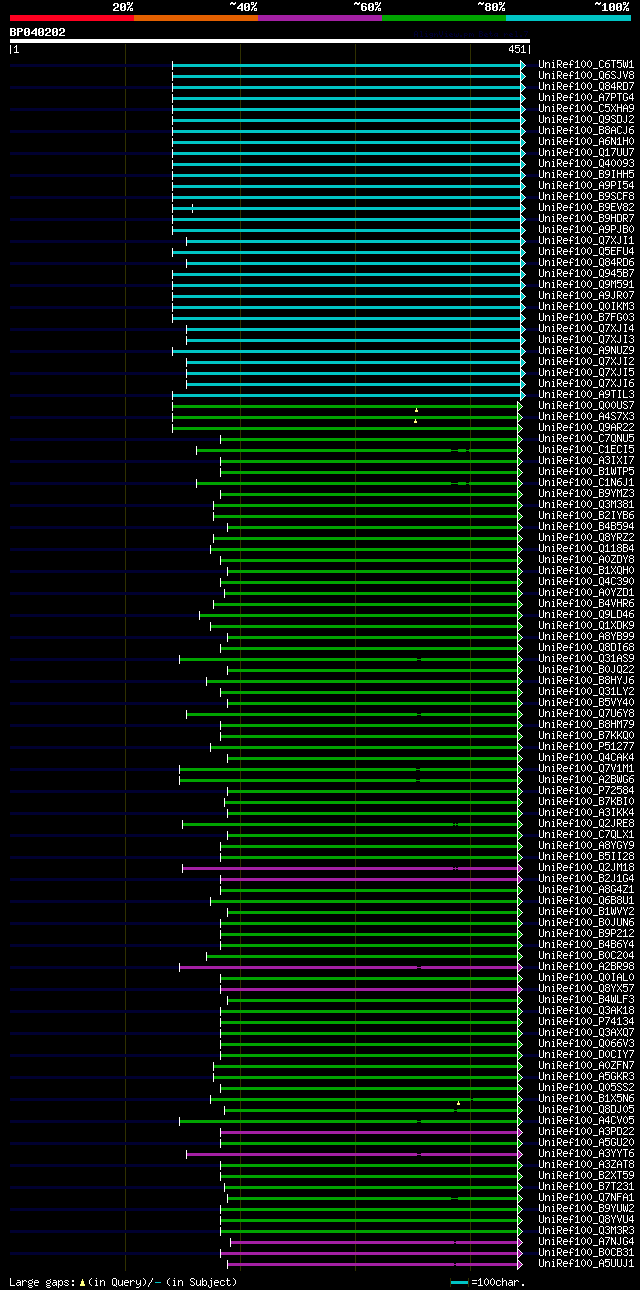Viewport: 640px width, 1290px height.
Task: Click the cyan 100char scale legend bar
Action: click(460, 1282)
